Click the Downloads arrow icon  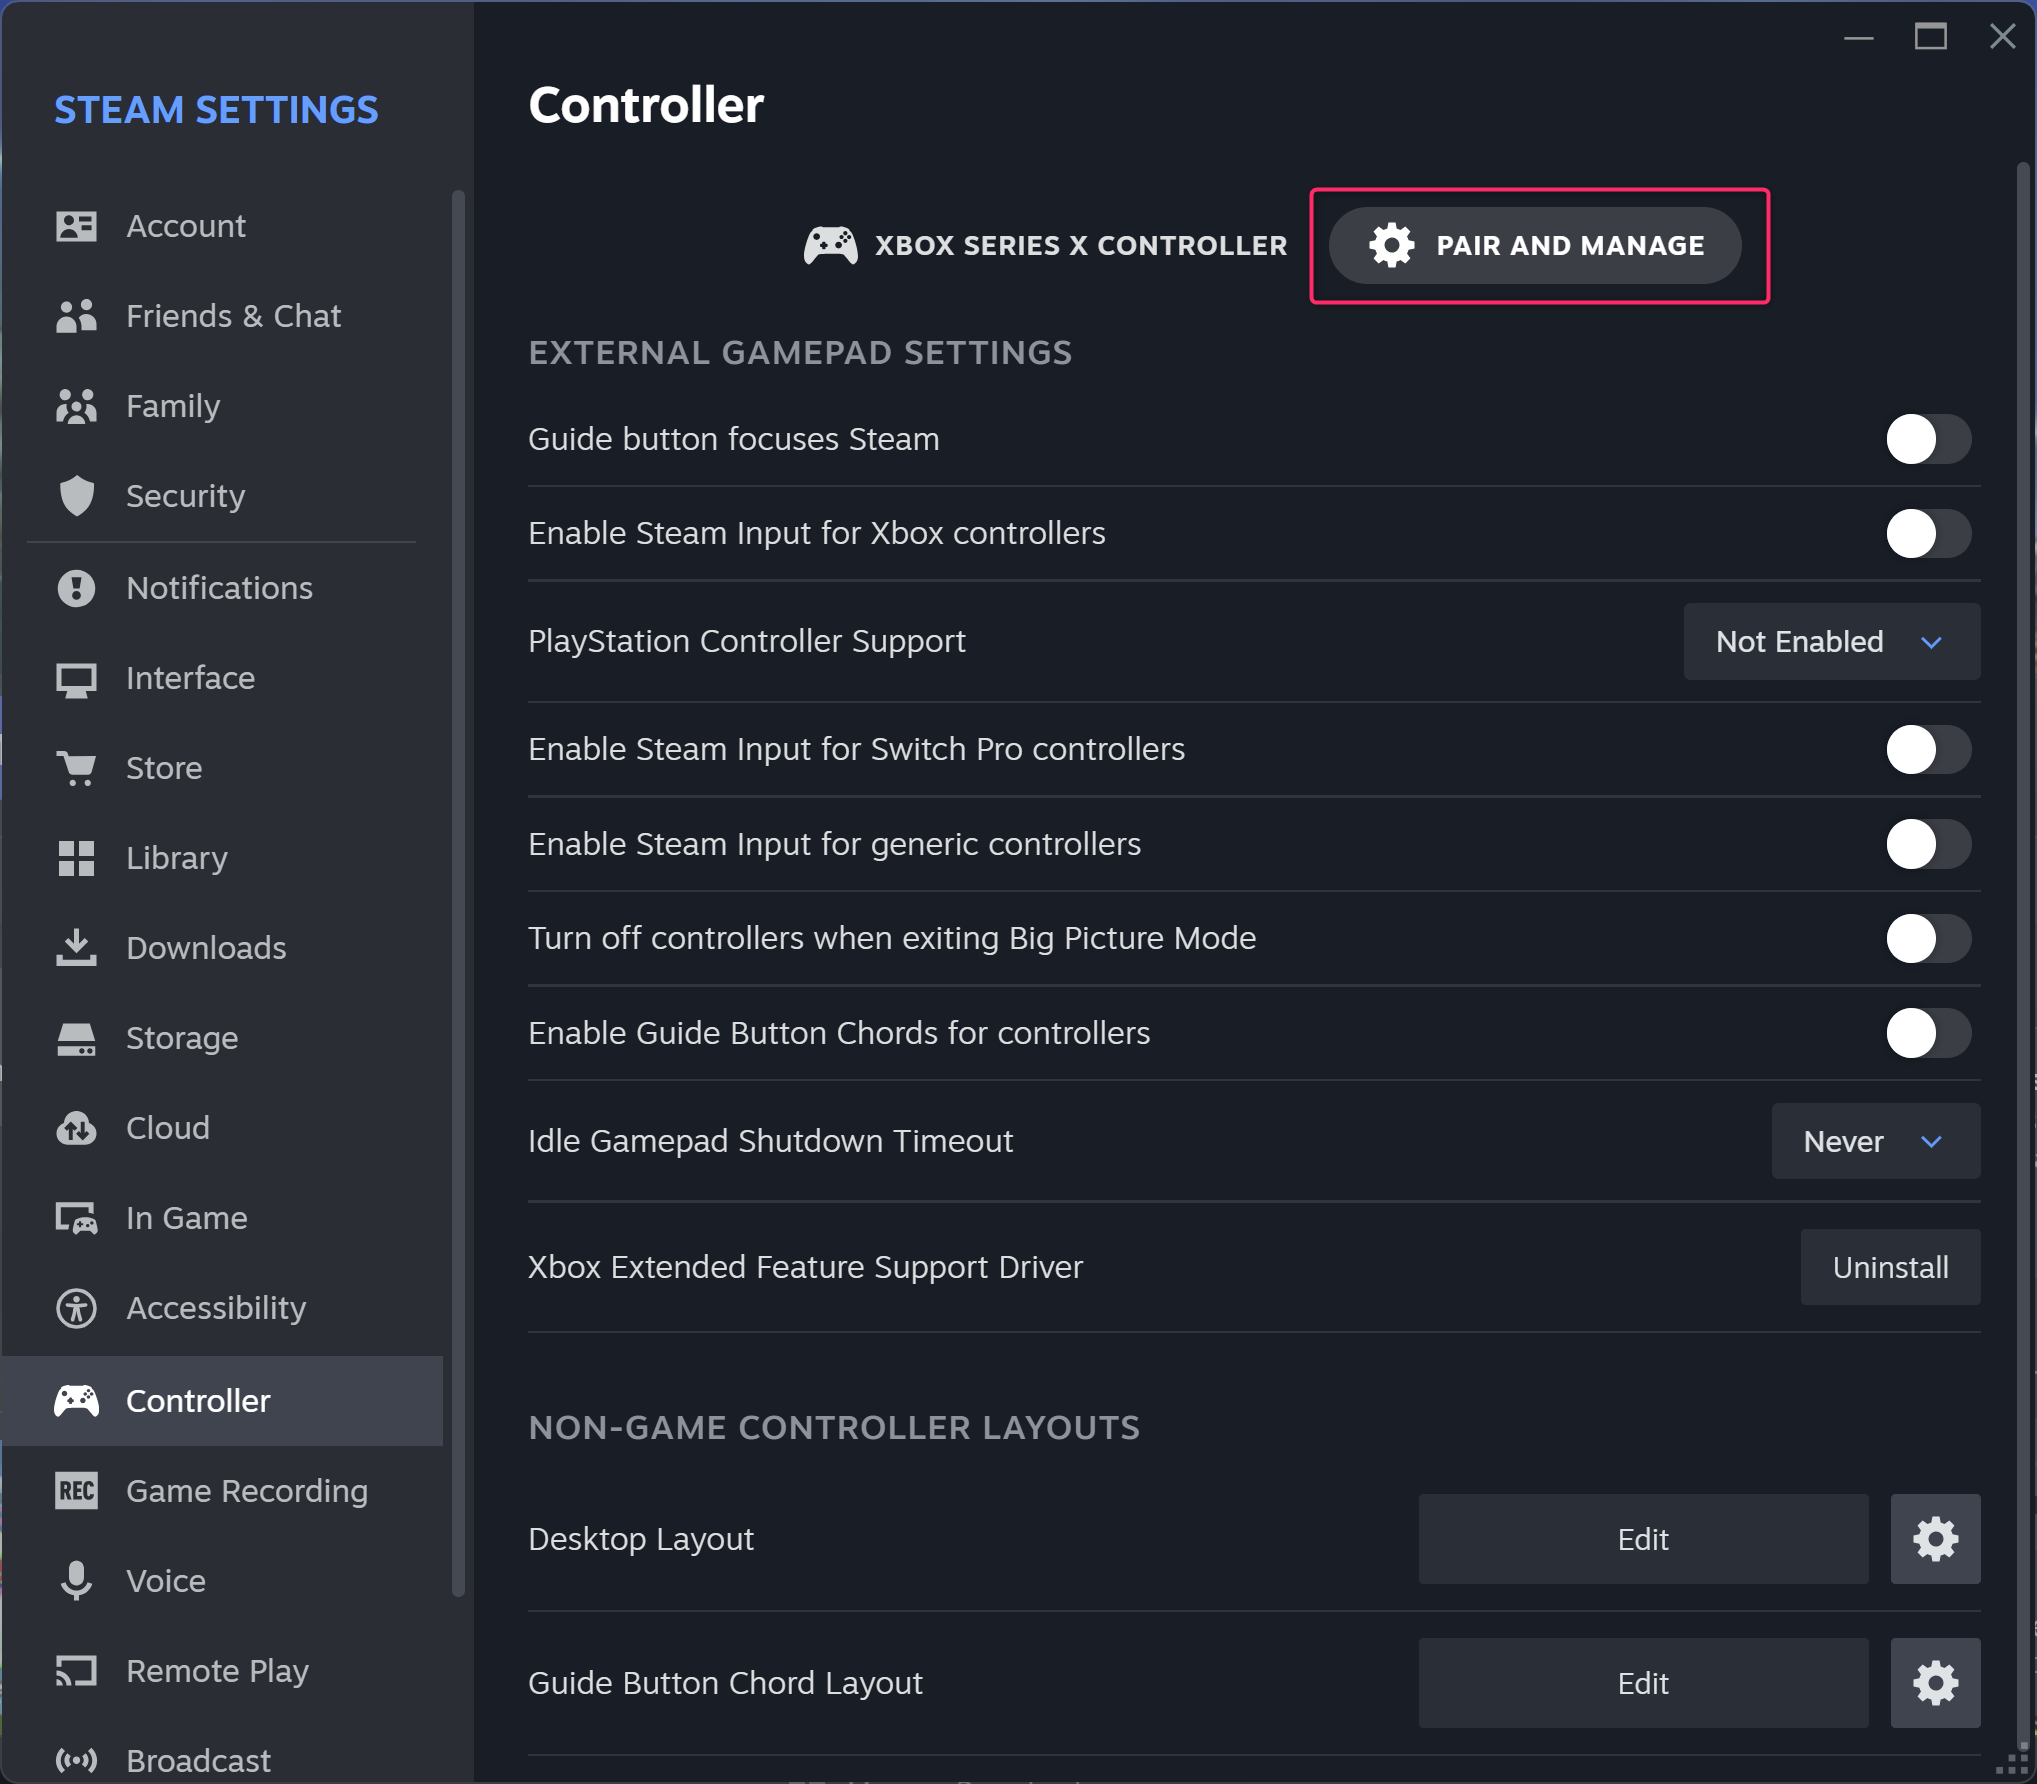click(x=76, y=948)
